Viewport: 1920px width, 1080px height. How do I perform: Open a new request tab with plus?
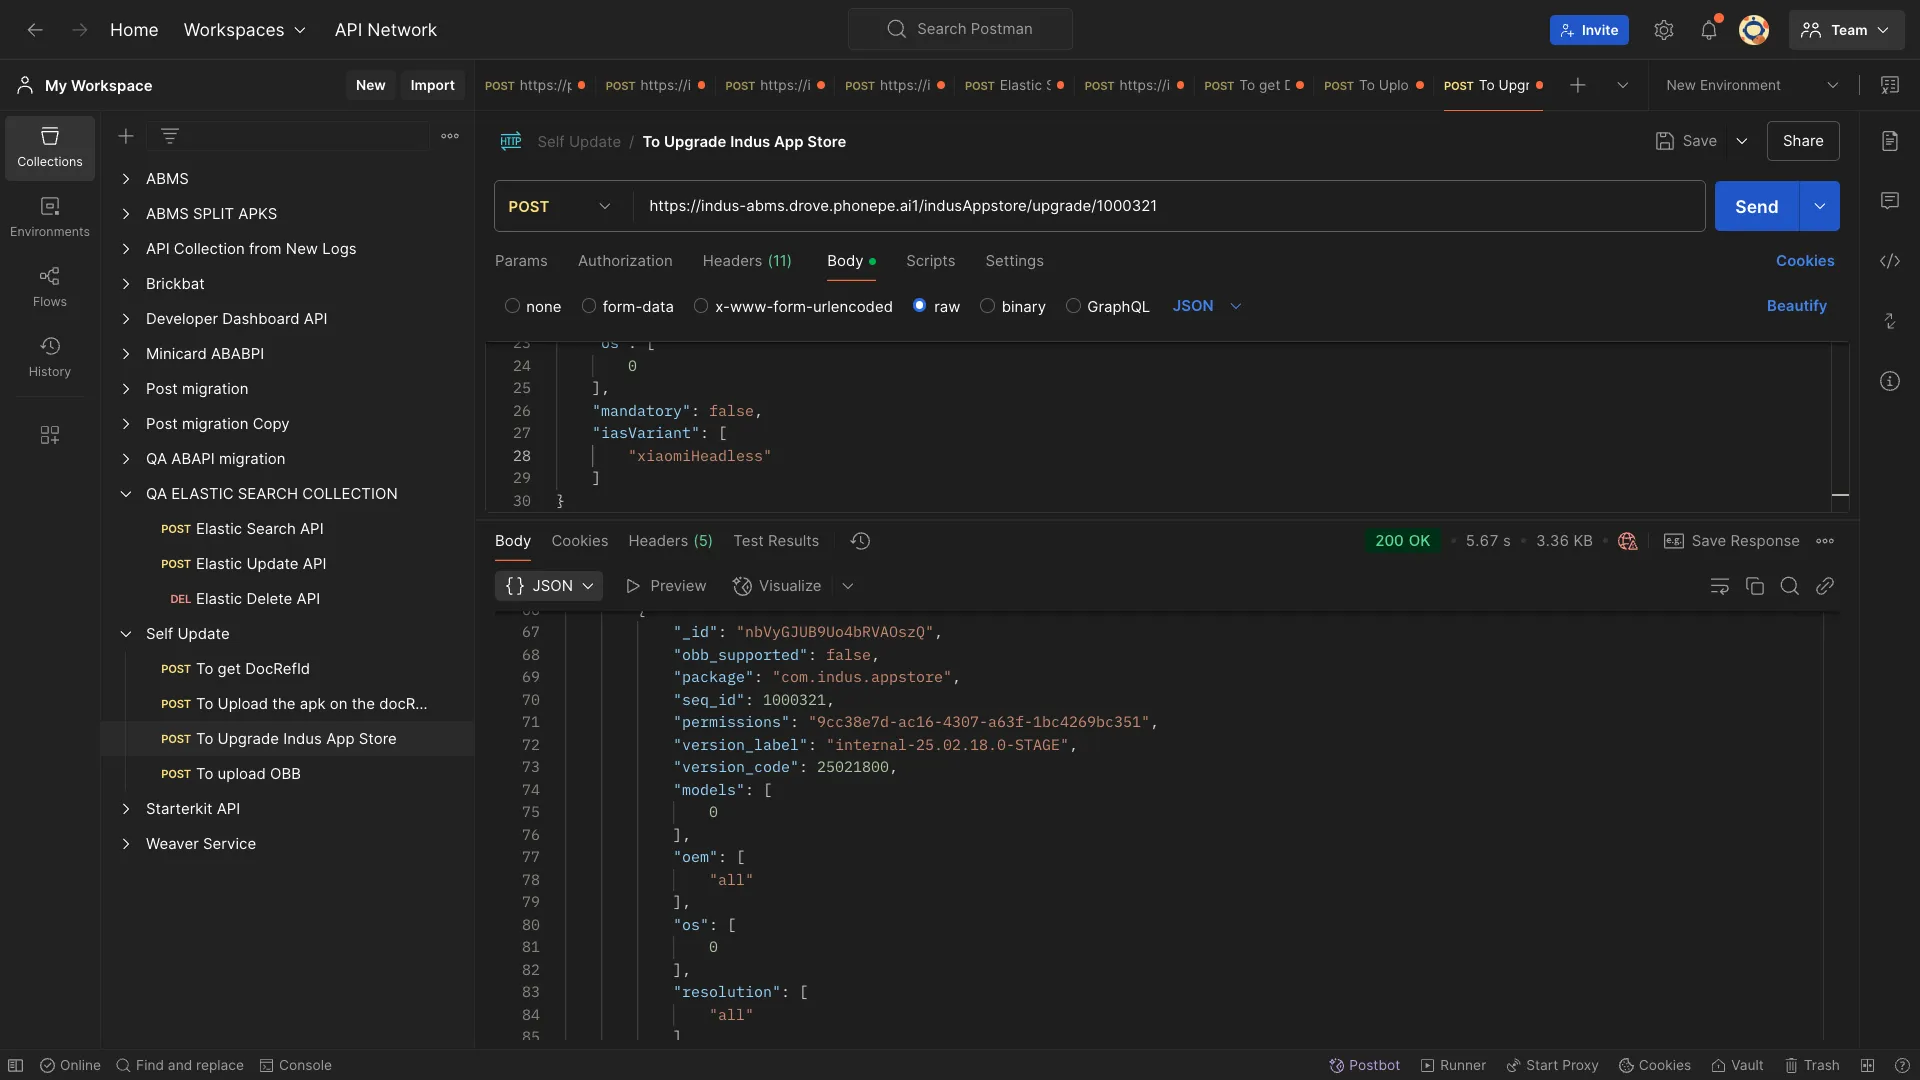(x=1578, y=86)
